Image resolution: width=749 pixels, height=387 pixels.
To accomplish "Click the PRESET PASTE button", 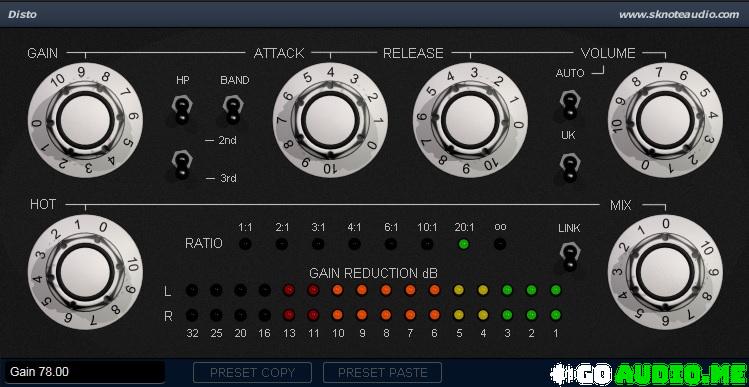I will coord(382,373).
